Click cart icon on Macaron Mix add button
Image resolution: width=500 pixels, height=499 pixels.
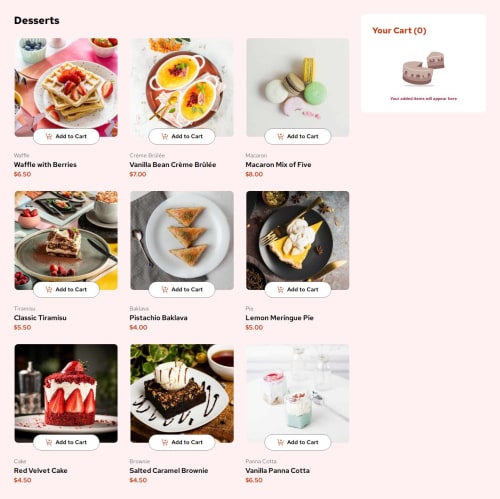(280, 136)
